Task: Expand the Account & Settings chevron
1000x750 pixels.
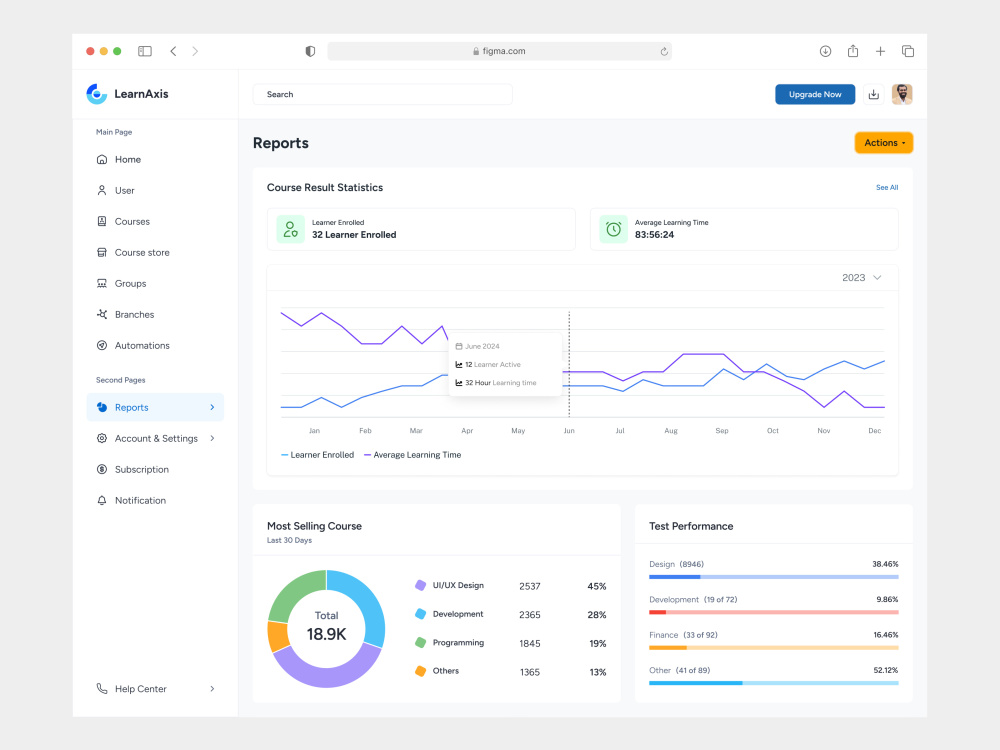Action: (212, 438)
